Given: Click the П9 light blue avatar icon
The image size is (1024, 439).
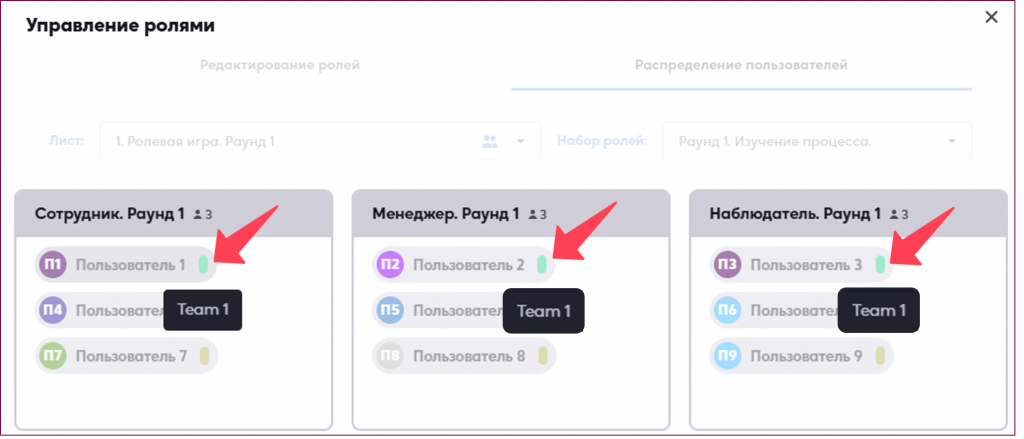Looking at the screenshot, I should click(728, 356).
